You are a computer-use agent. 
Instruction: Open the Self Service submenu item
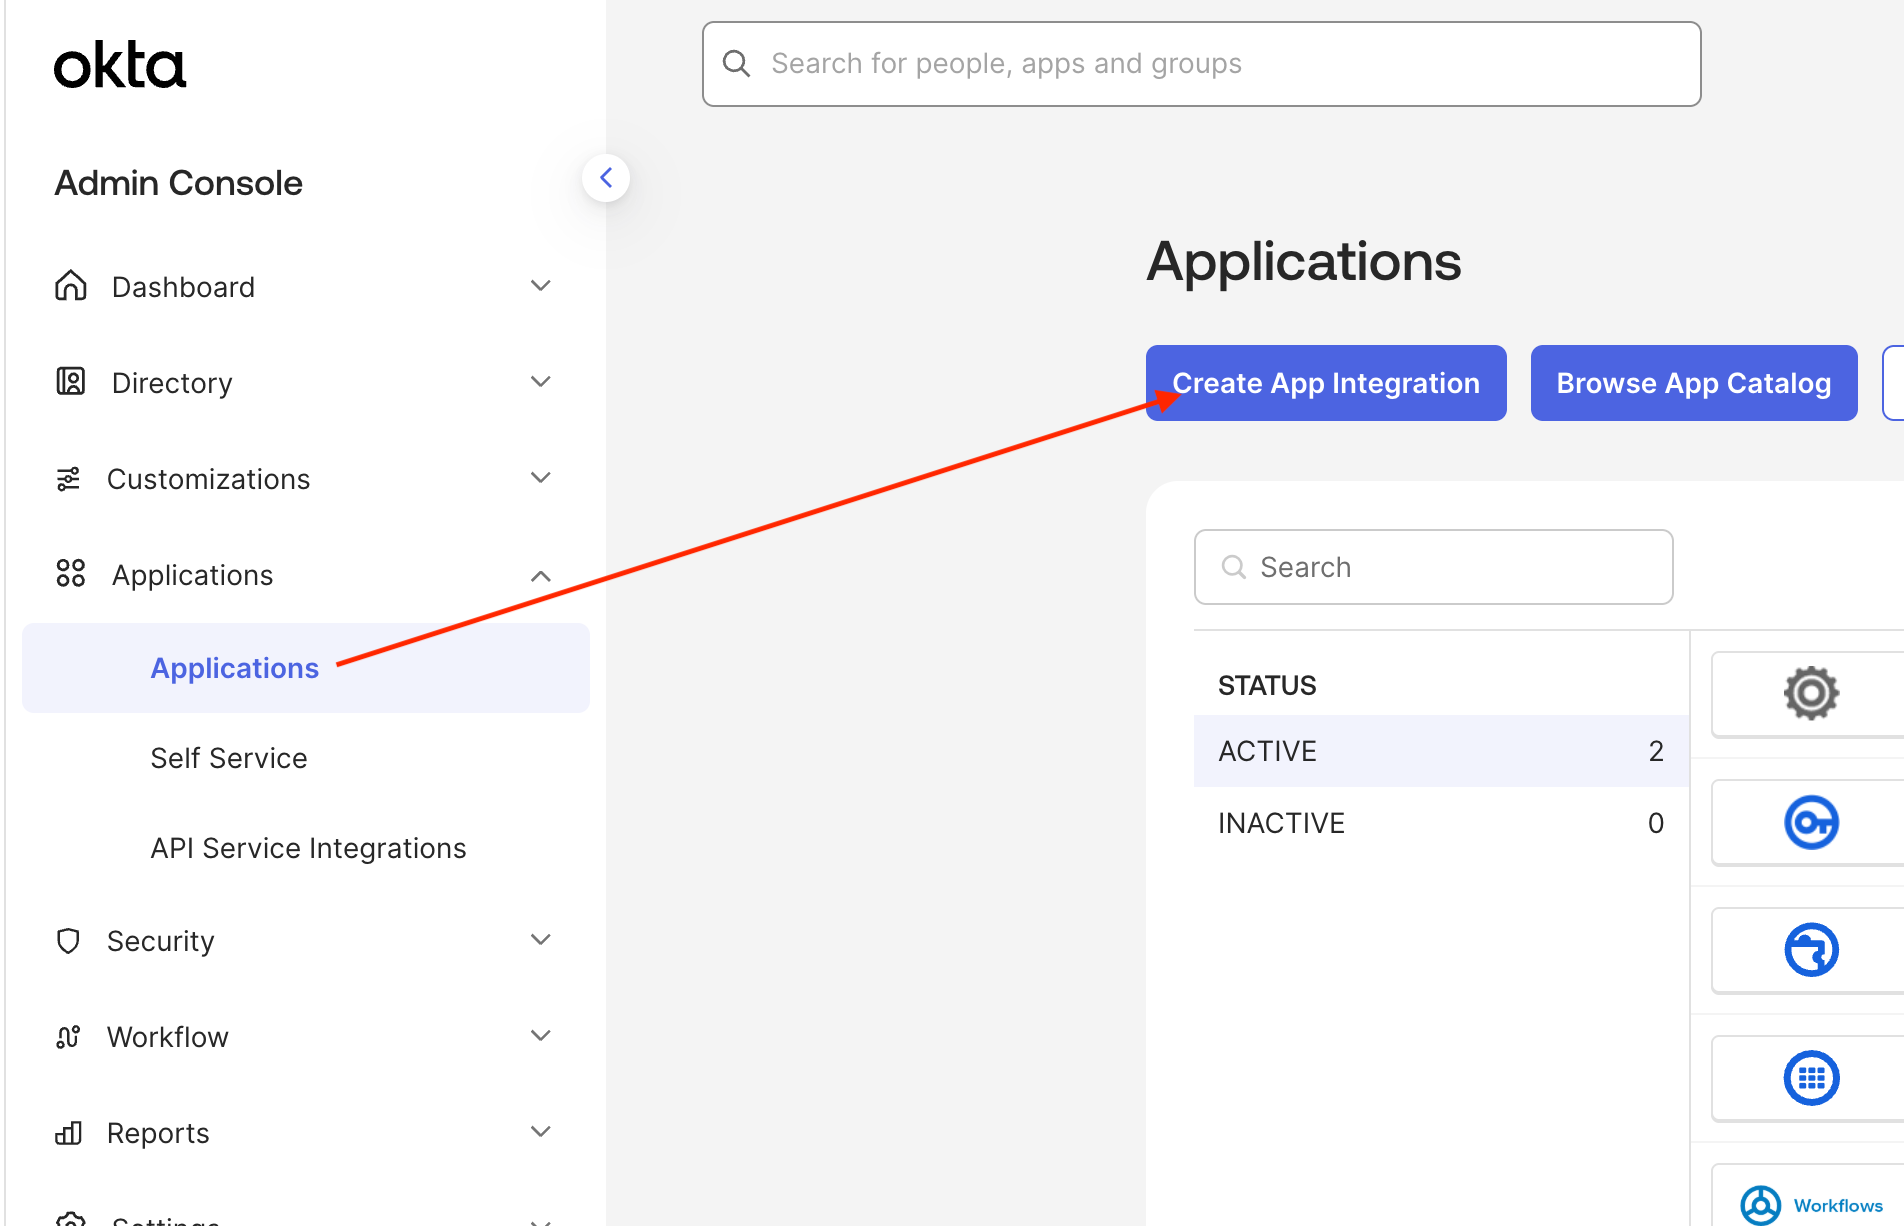pyautogui.click(x=229, y=758)
